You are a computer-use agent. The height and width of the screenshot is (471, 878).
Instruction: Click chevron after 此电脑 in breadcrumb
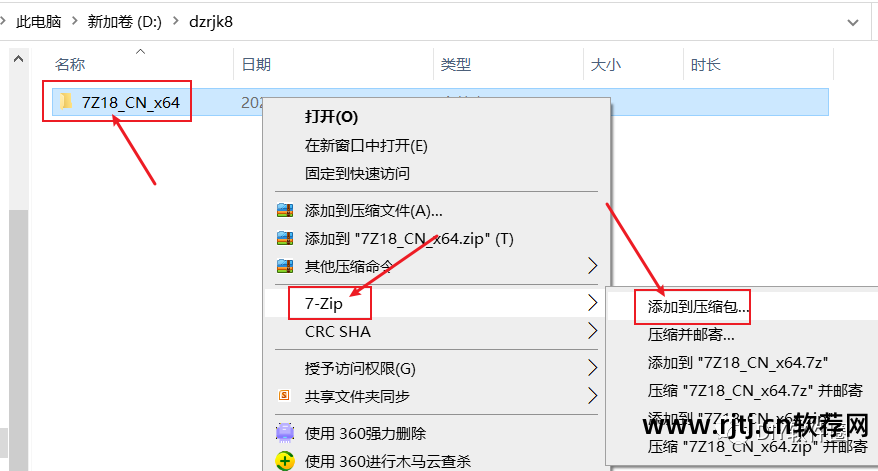click(74, 22)
